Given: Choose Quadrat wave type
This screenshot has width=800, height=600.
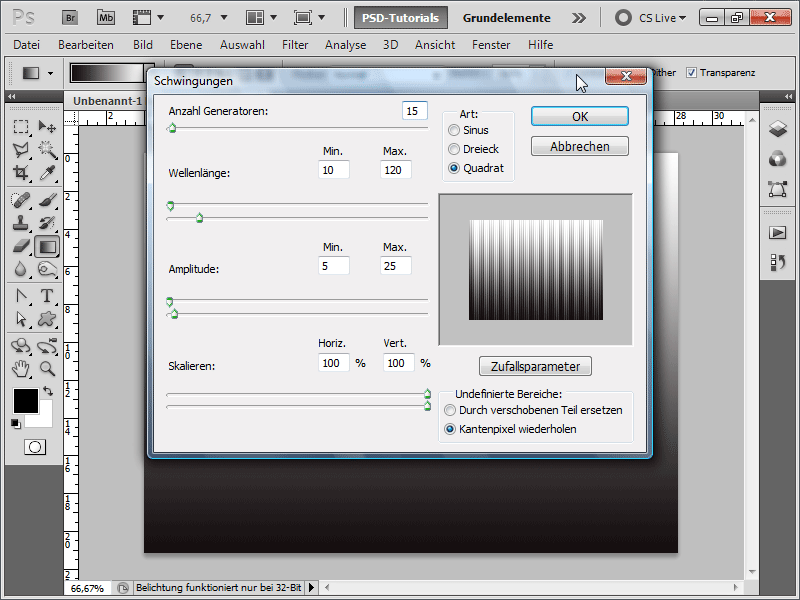Looking at the screenshot, I should (454, 168).
